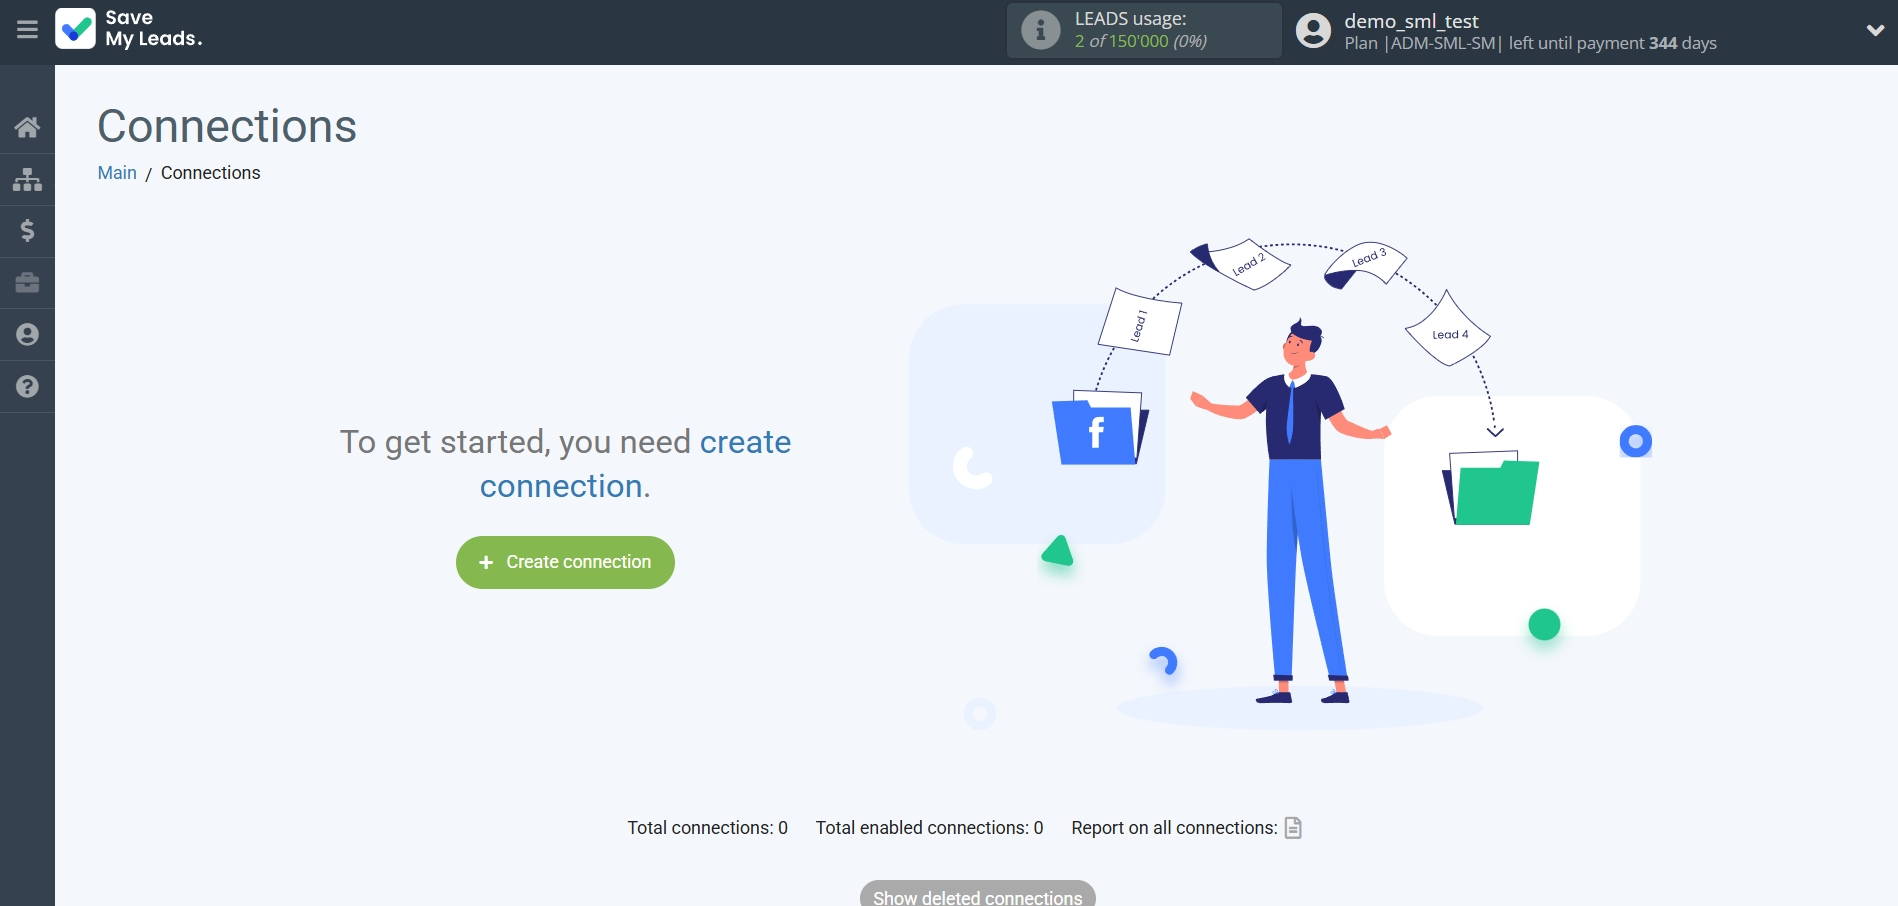Click the info icon beside LEADS usage
Viewport: 1898px width, 906px height.
coord(1040,30)
